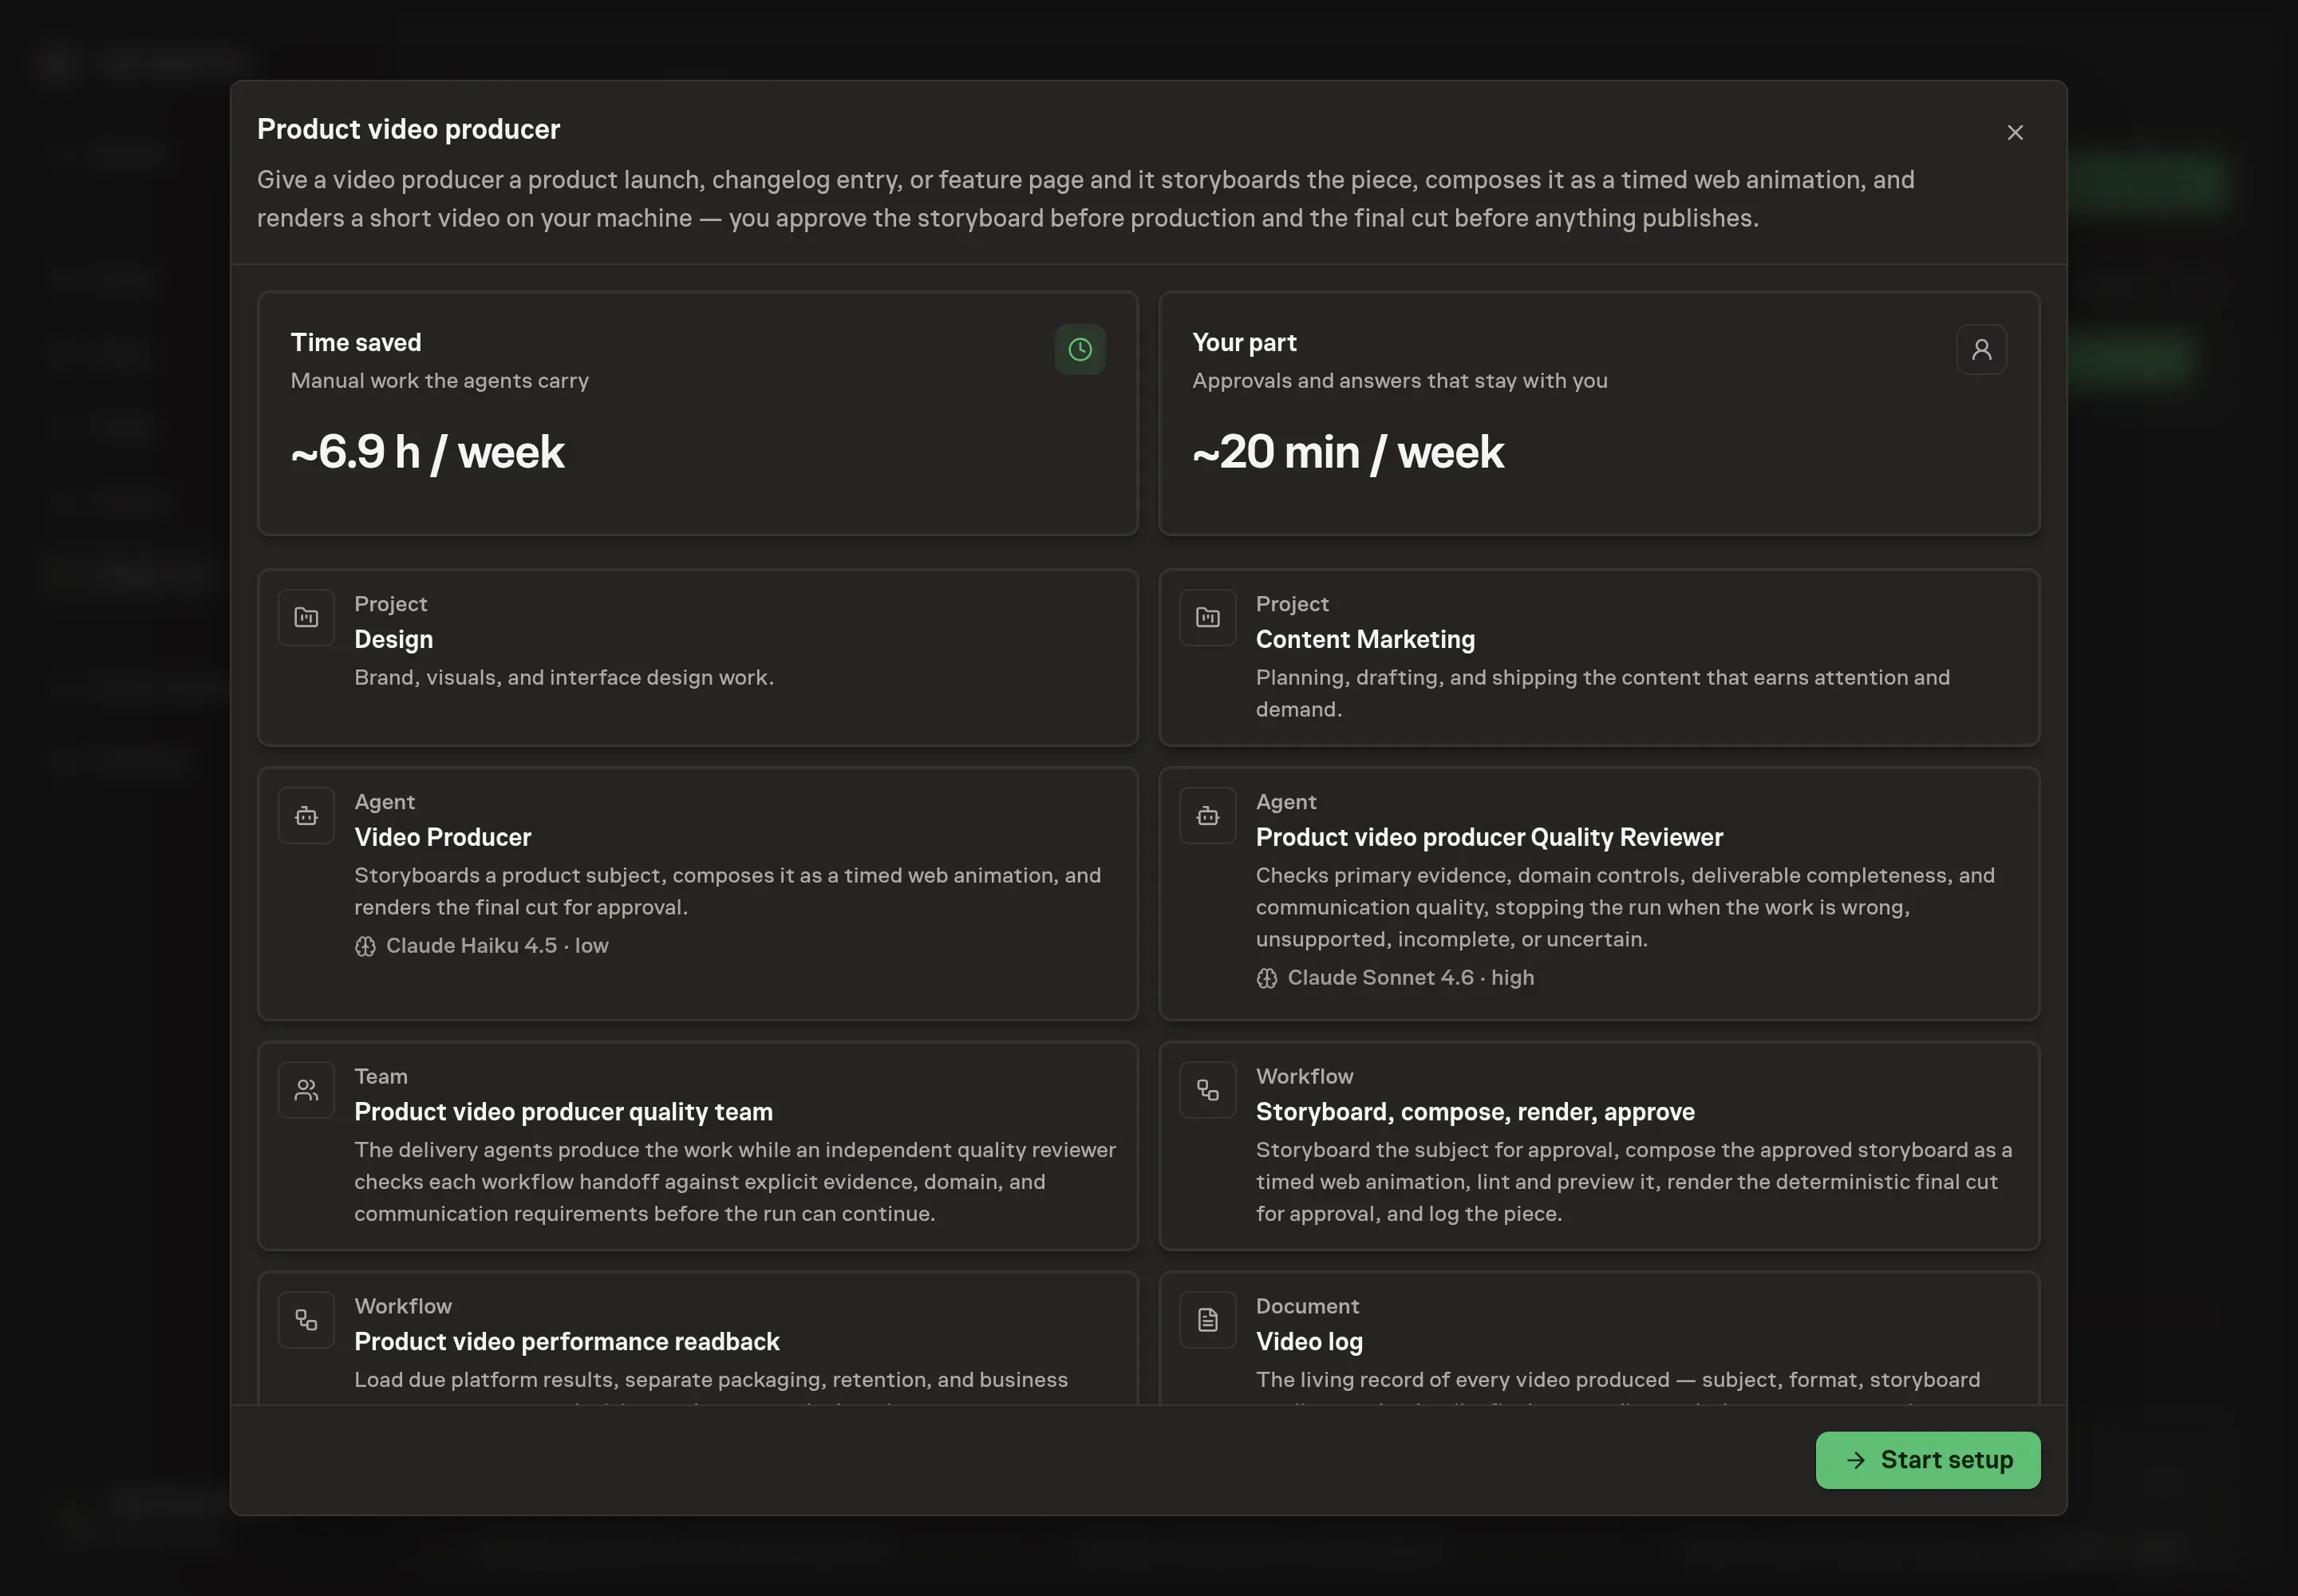Click the robot icon beside Quality Reviewer agent
Screen dimensions: 2298x1596
point(1208,816)
